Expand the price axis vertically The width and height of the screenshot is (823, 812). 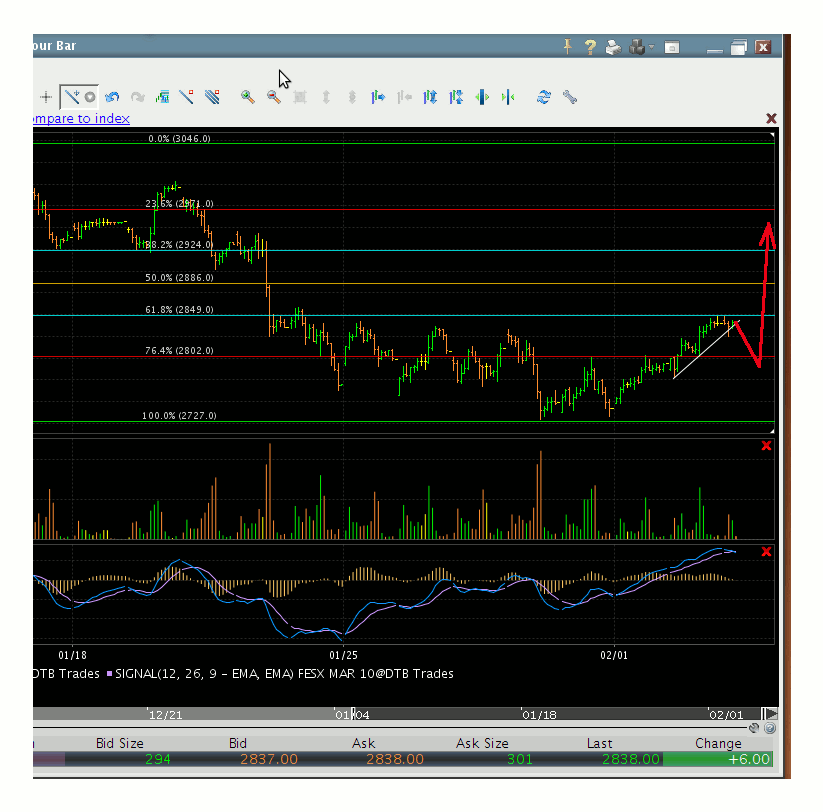(430, 97)
